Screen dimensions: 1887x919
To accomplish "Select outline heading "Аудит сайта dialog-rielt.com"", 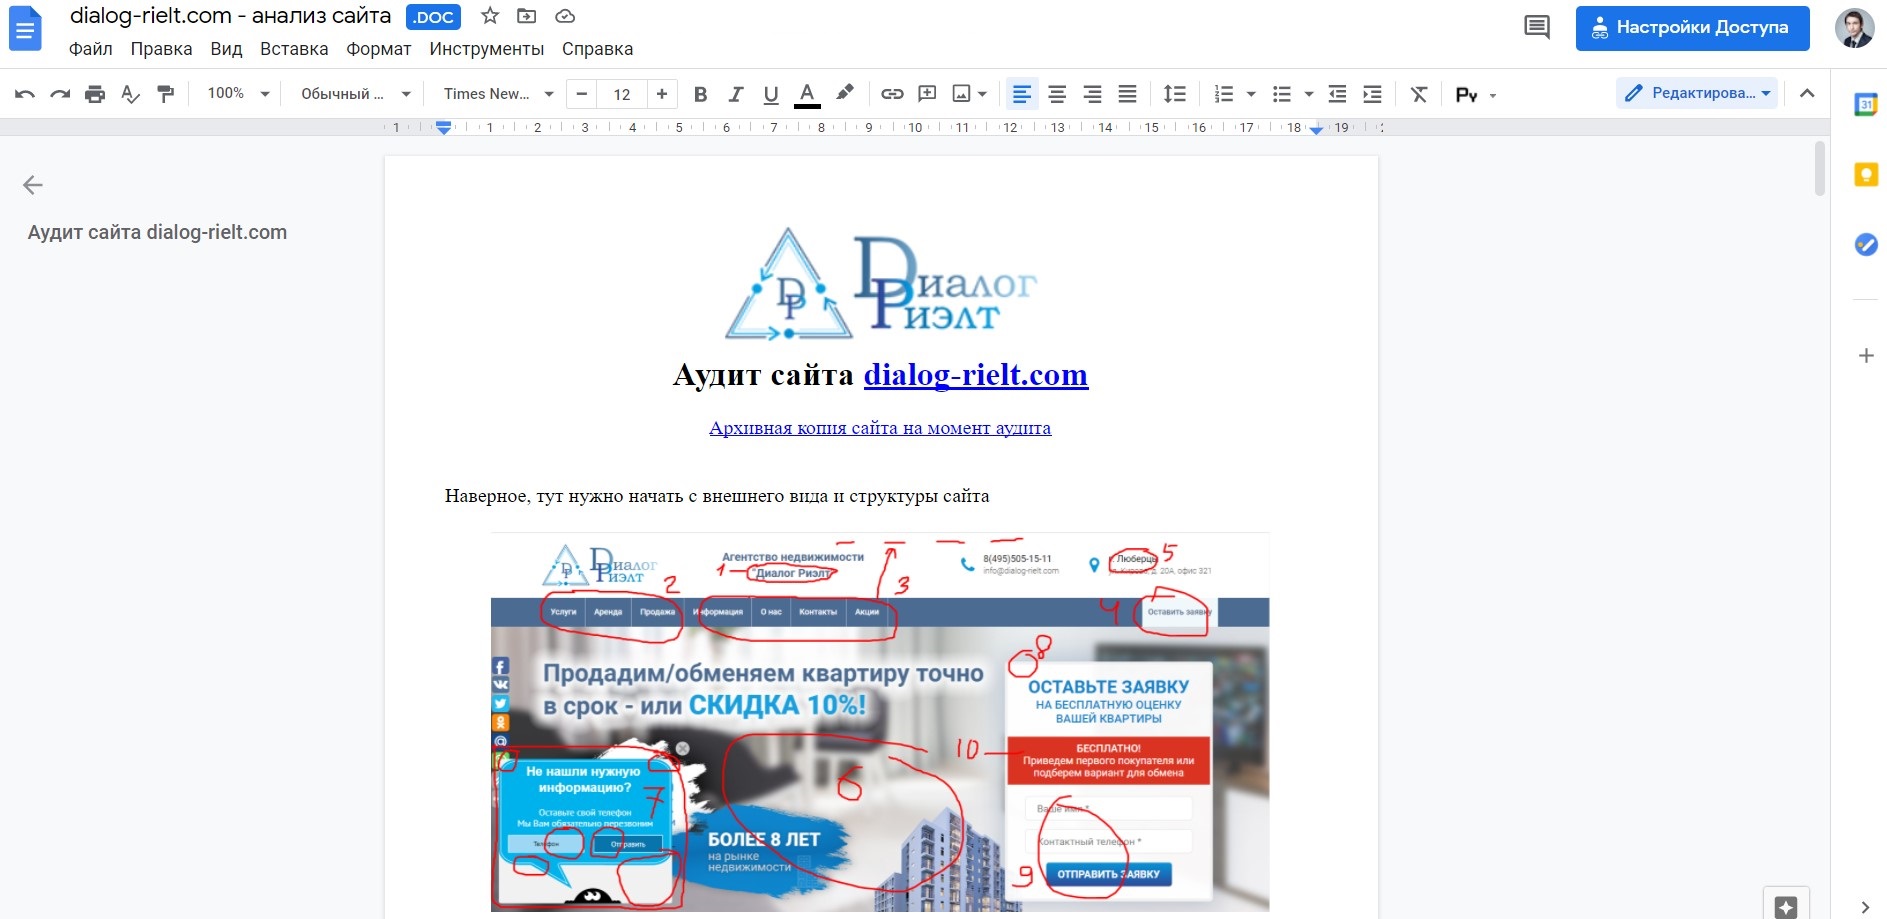I will point(157,232).
